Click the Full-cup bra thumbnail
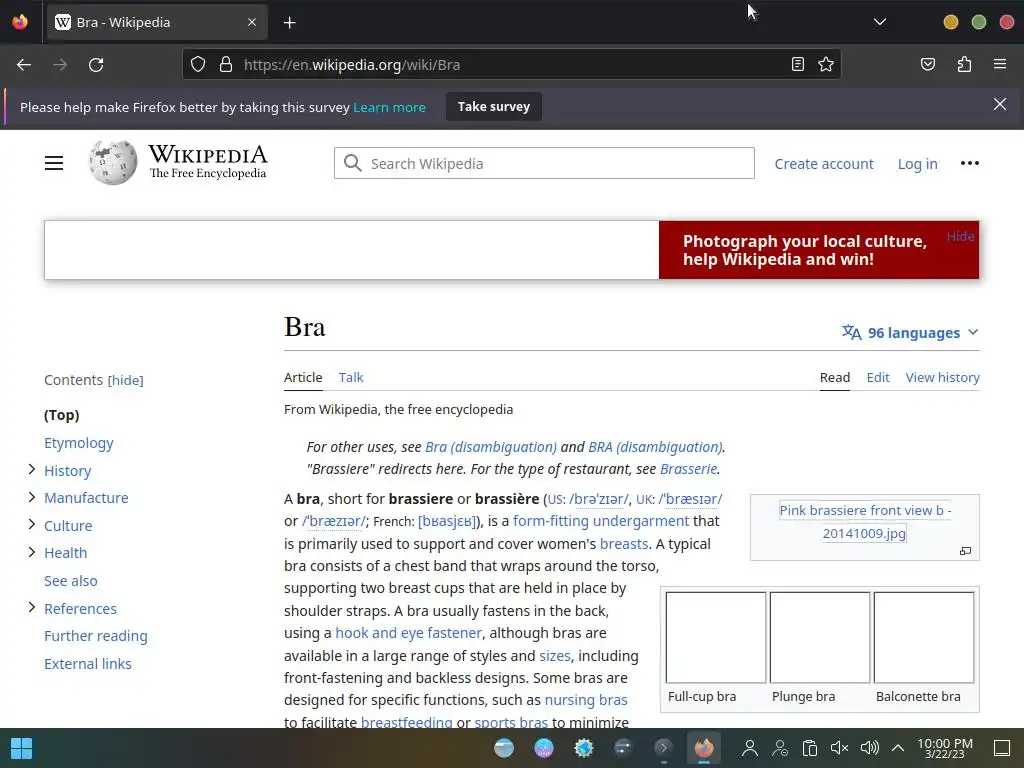This screenshot has width=1024, height=768. coord(716,637)
